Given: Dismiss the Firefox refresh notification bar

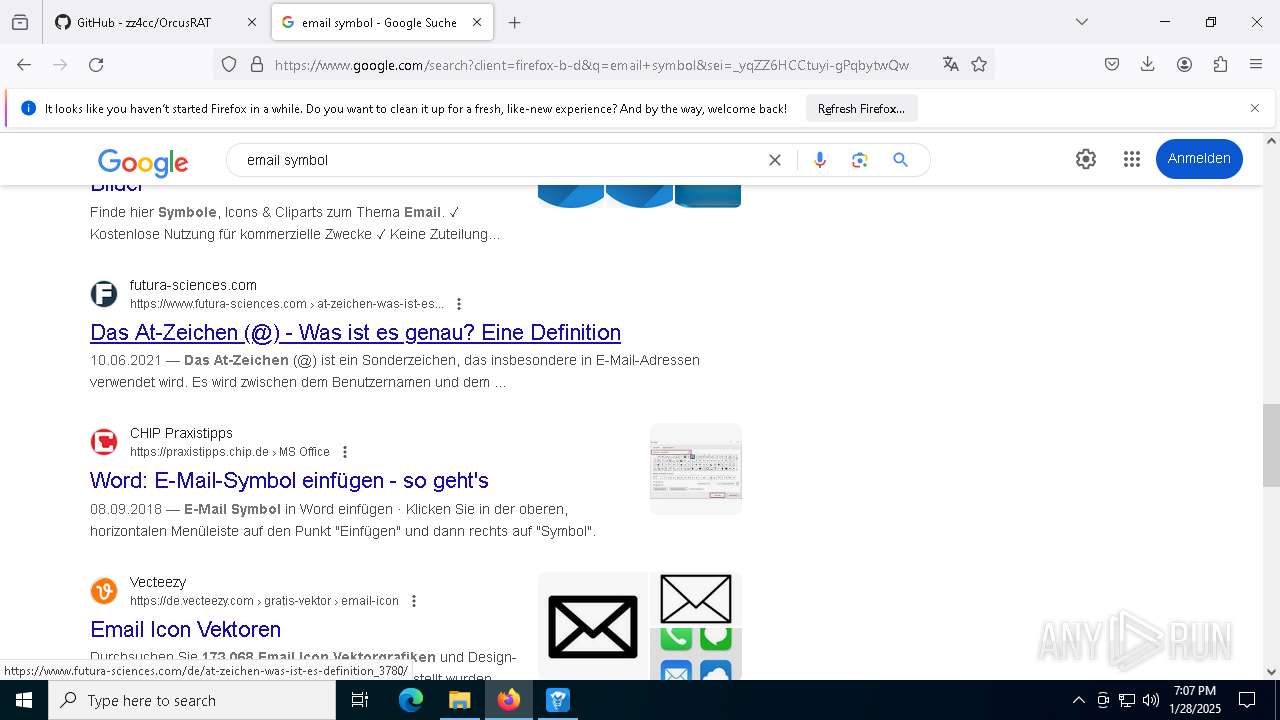Looking at the screenshot, I should (1255, 108).
